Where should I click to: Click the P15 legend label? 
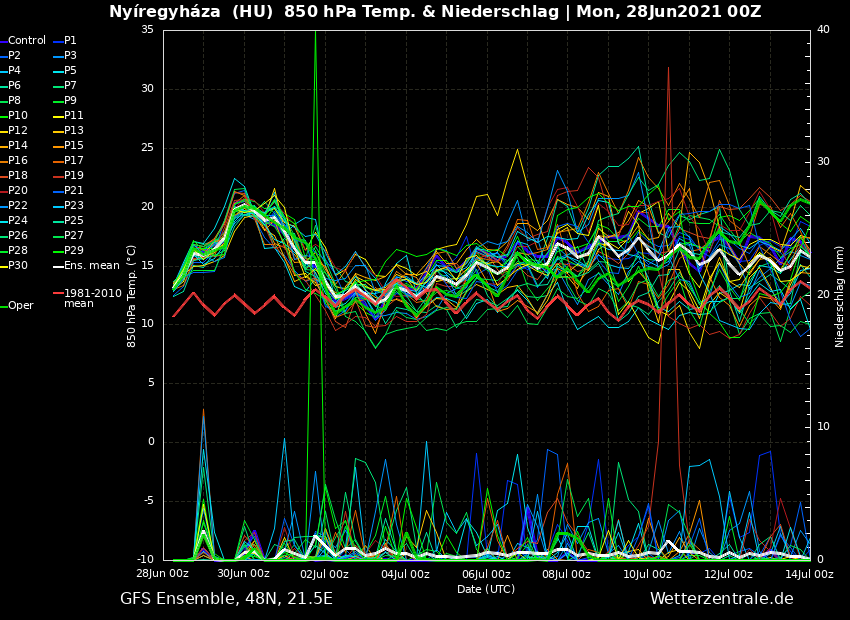pos(74,146)
